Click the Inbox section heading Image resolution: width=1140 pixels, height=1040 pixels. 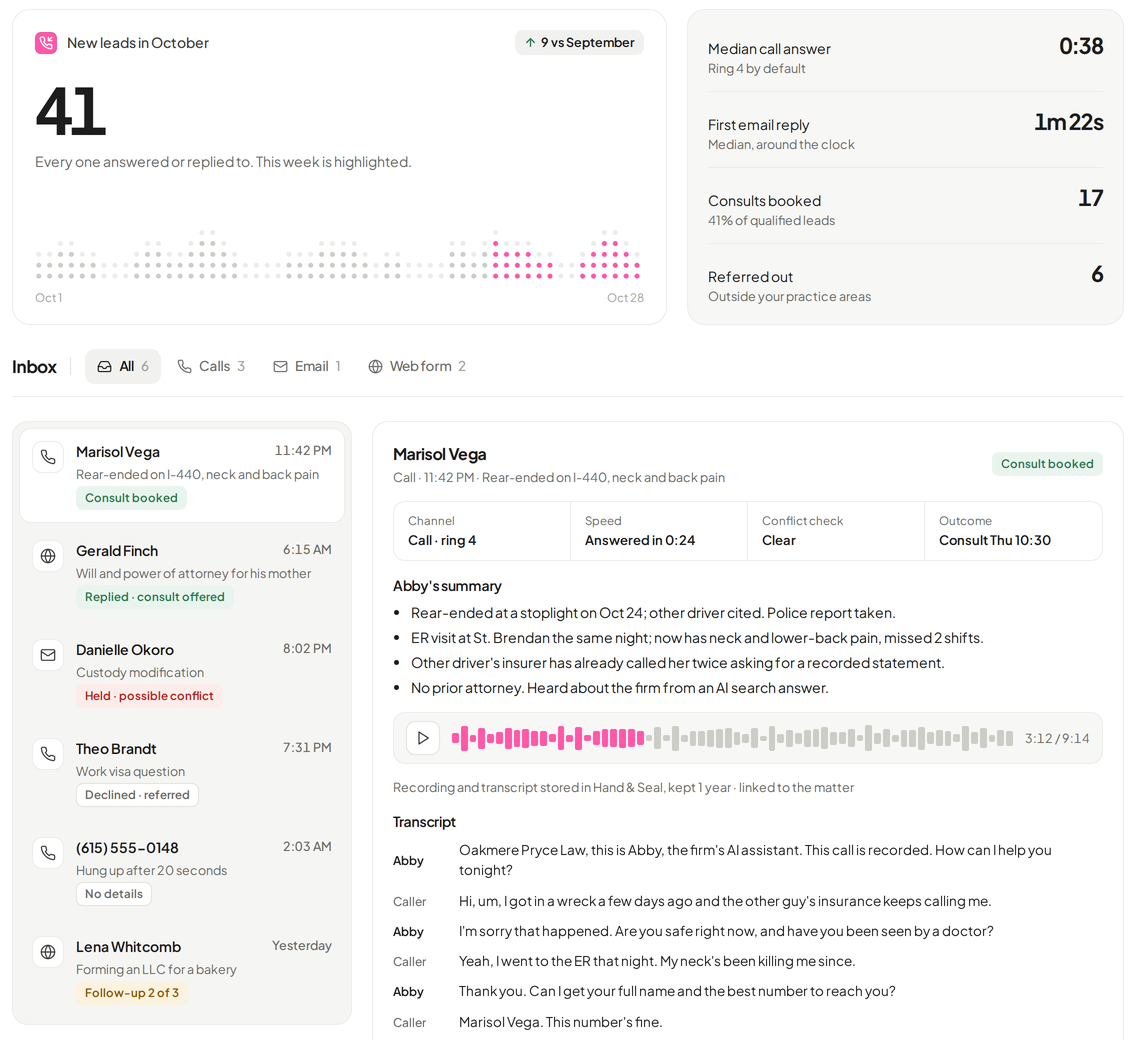coord(34,367)
